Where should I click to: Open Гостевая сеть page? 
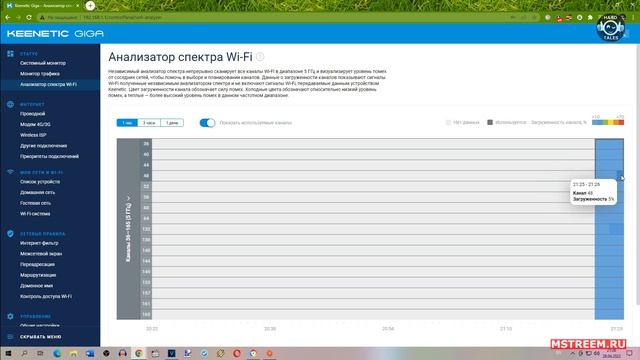click(36, 203)
